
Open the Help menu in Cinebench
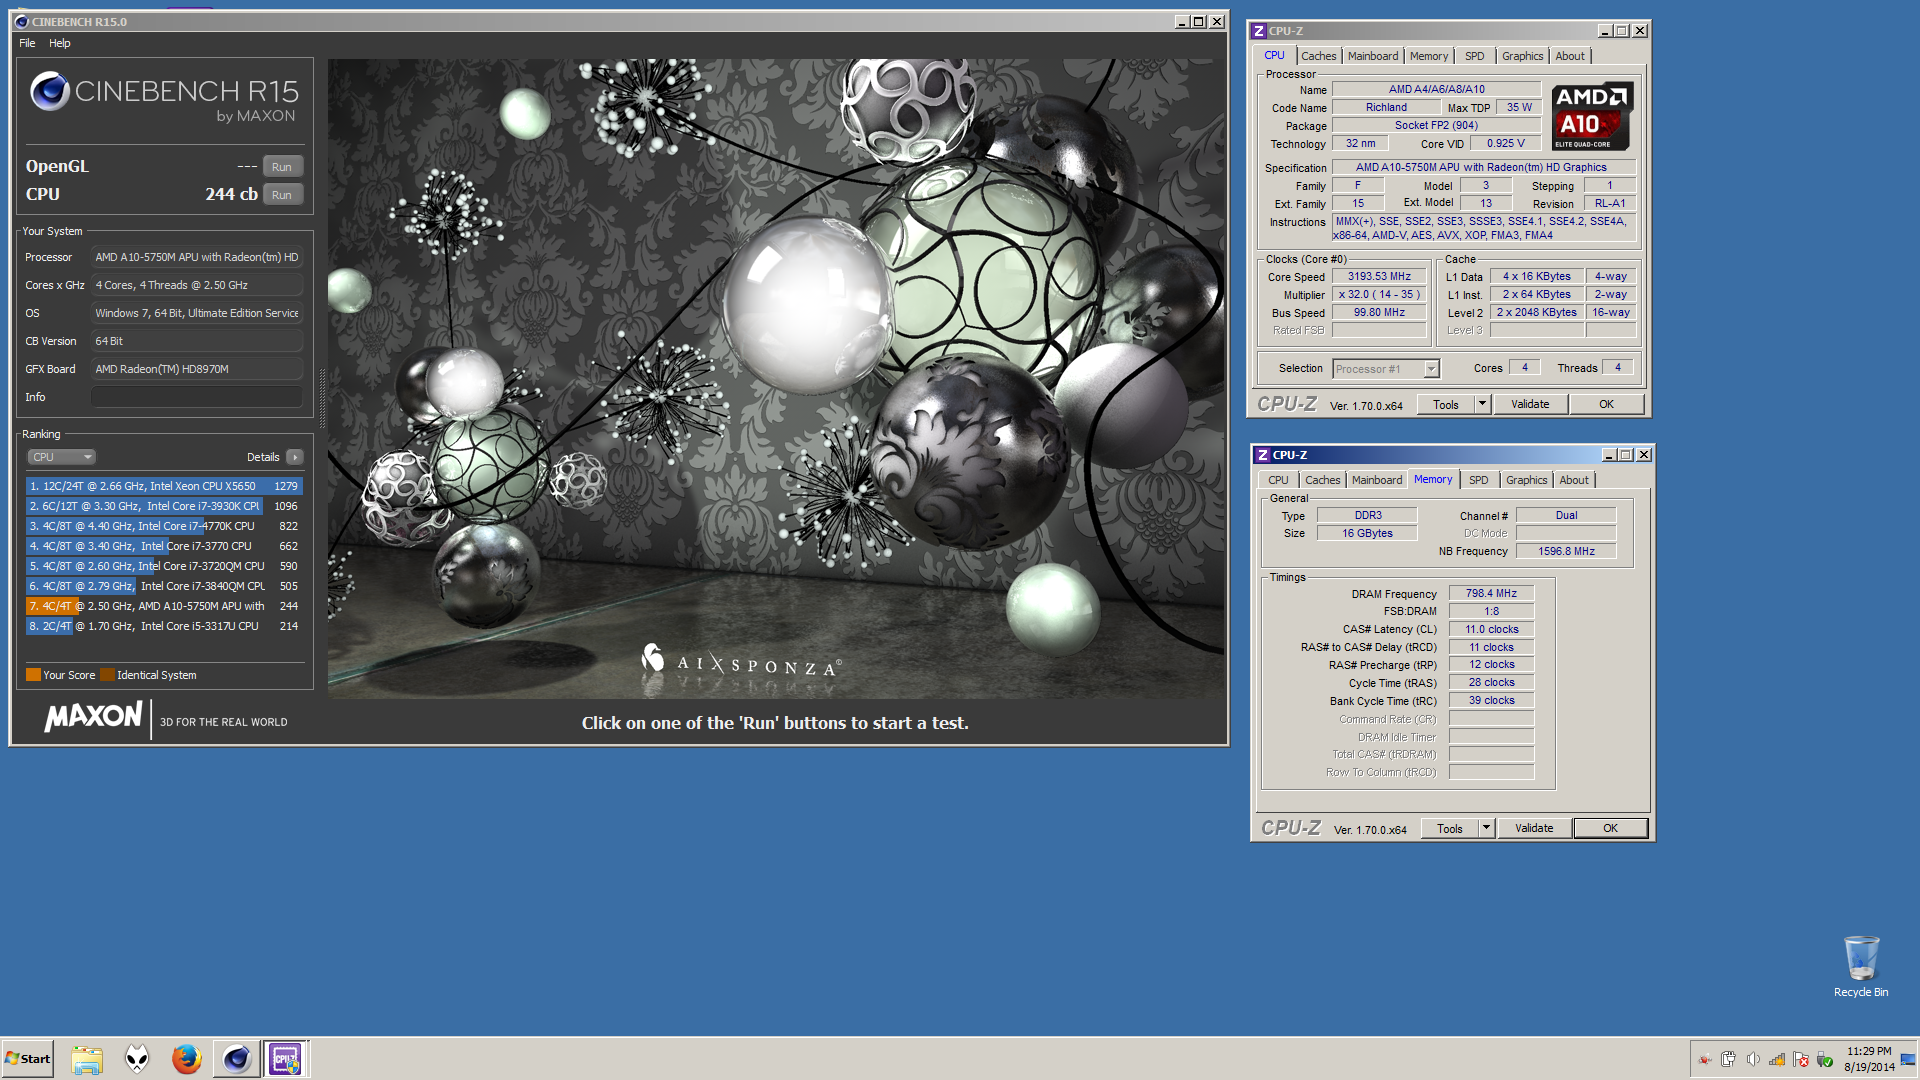[x=60, y=43]
